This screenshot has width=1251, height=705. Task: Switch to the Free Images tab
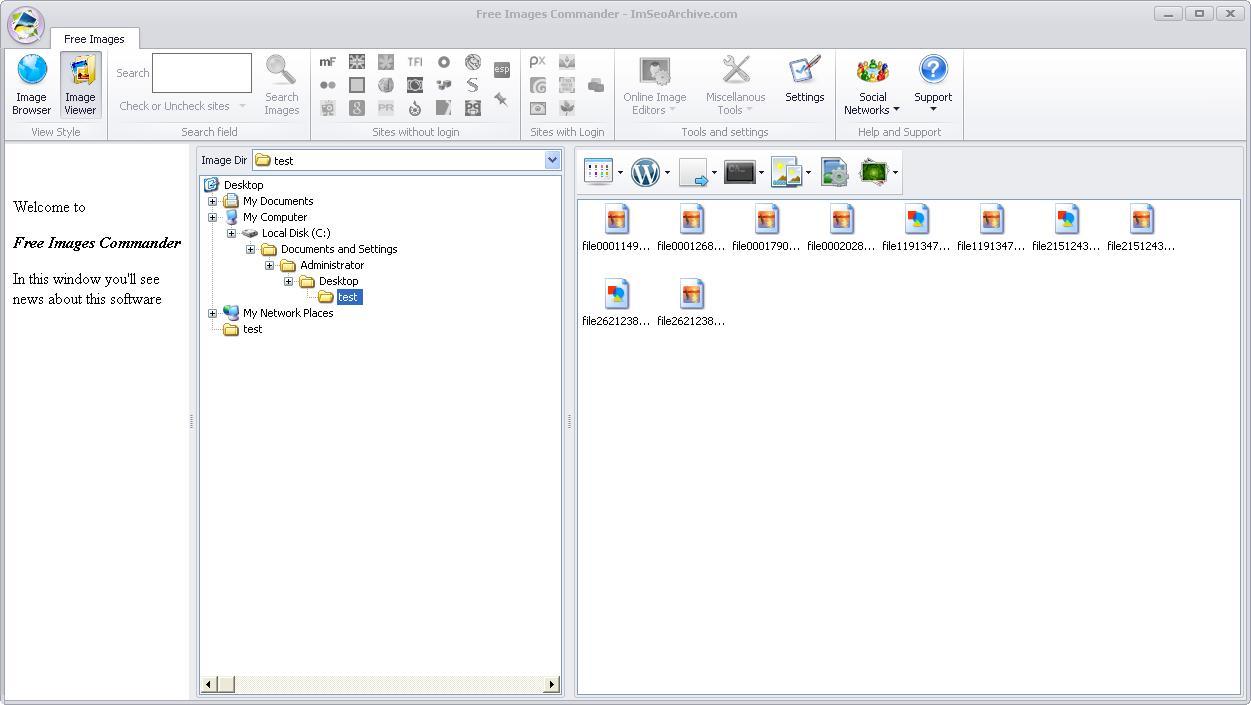95,38
